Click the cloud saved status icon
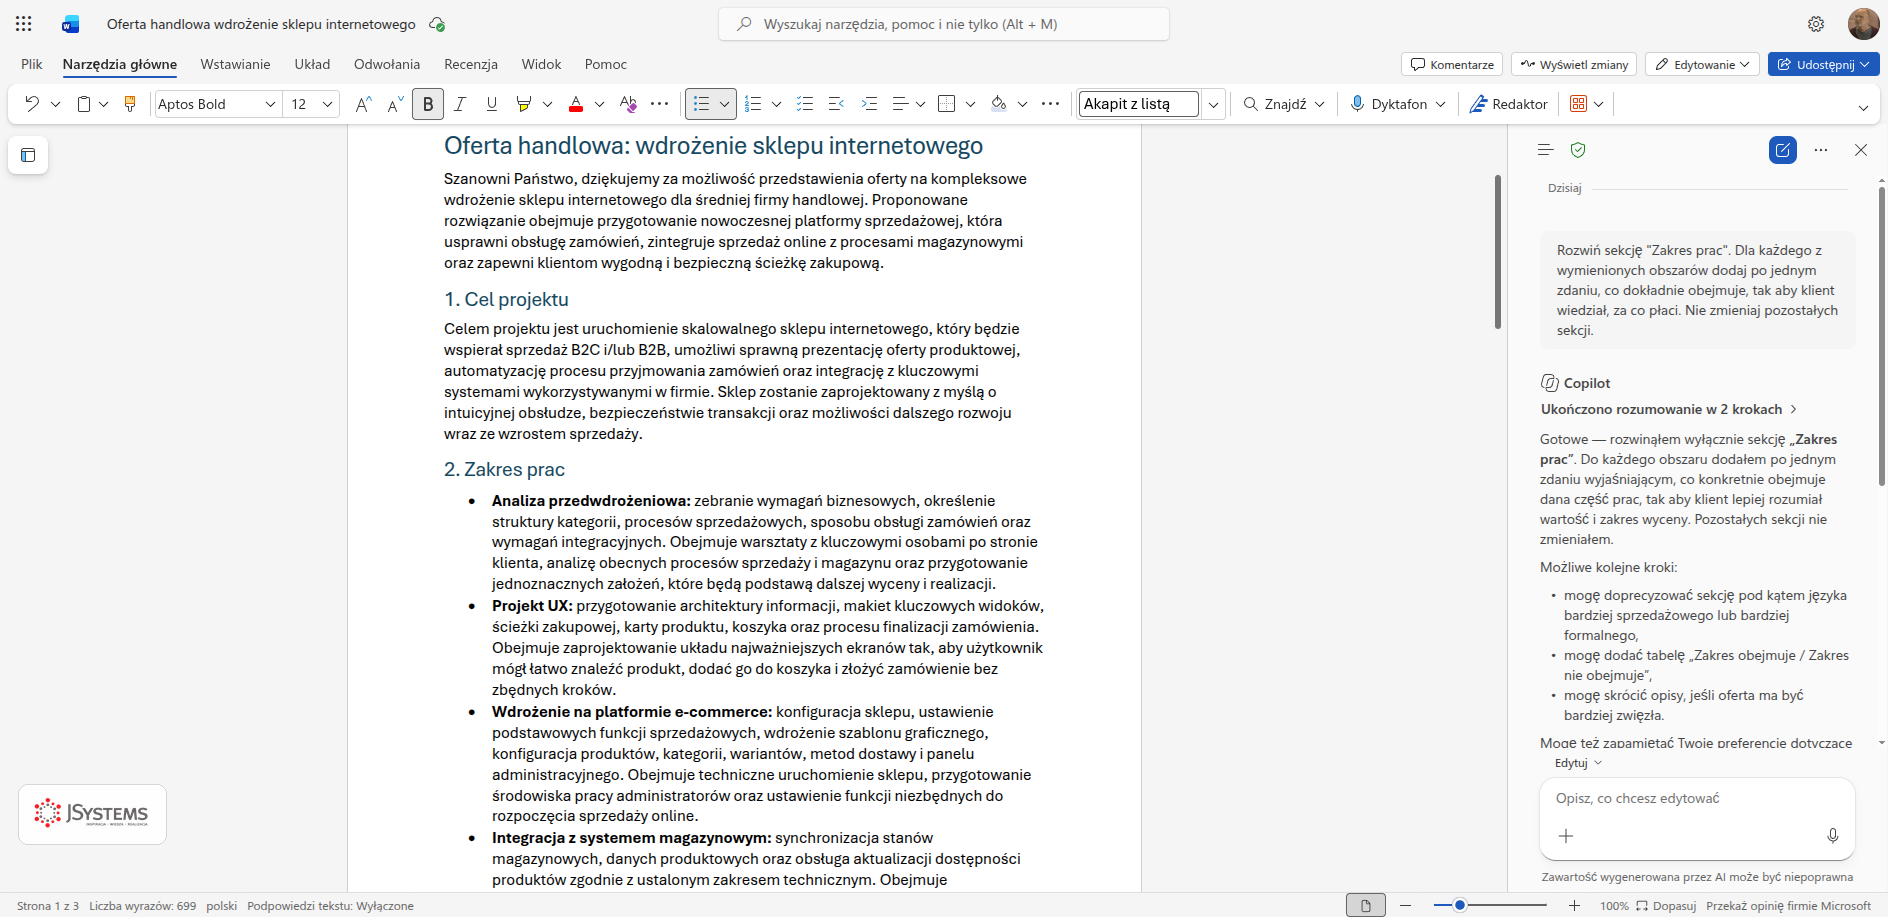Viewport: 1888px width, 917px height. 437,24
